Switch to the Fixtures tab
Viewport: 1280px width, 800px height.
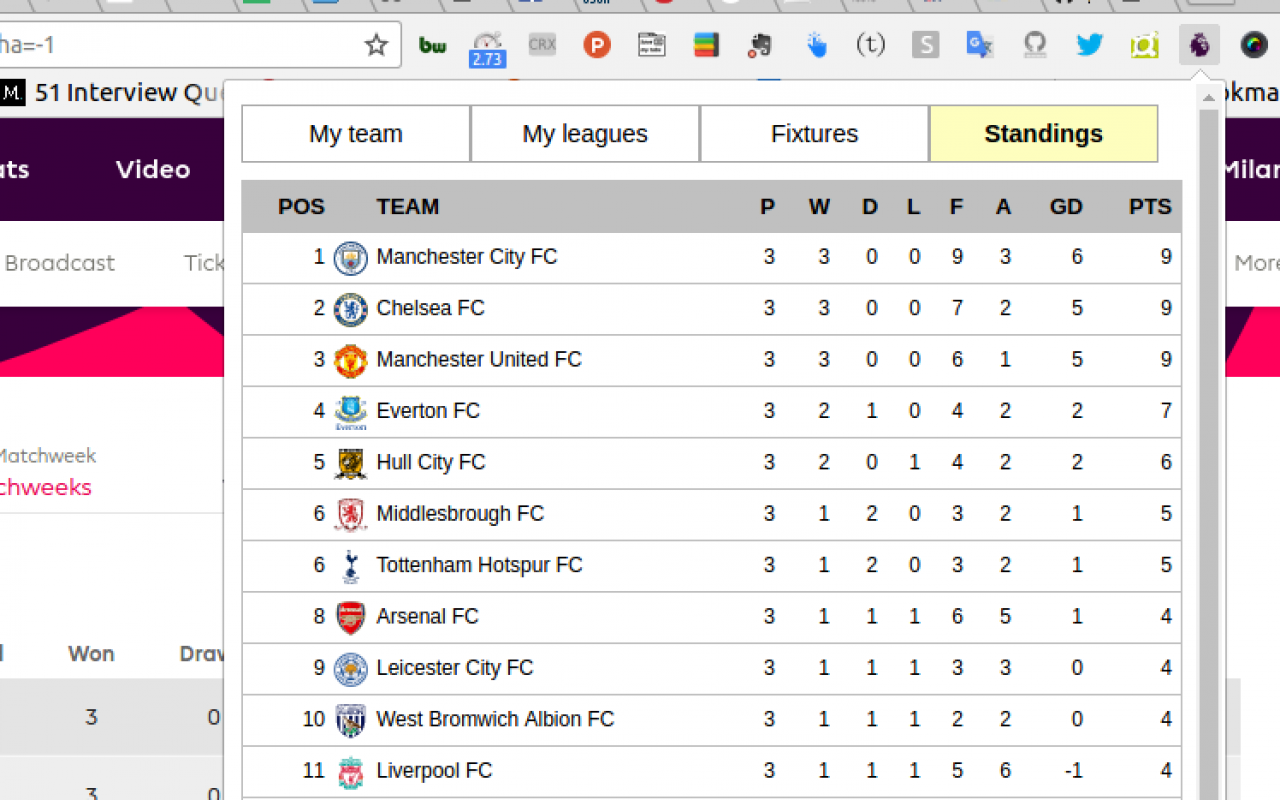click(813, 133)
